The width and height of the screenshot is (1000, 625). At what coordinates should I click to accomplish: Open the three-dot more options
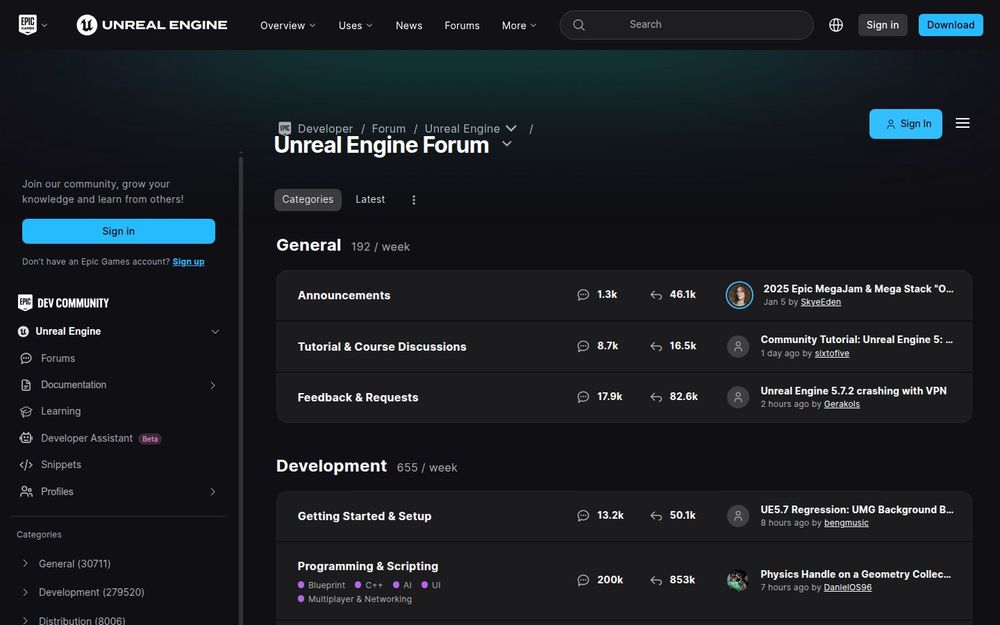pyautogui.click(x=413, y=200)
